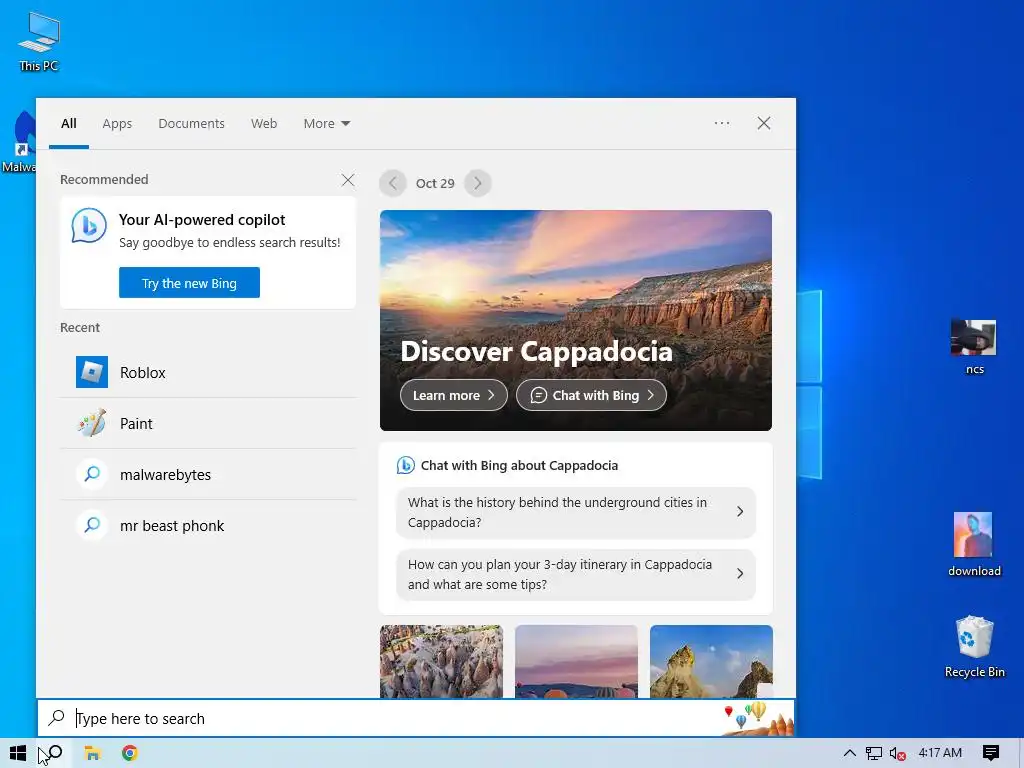Open the Paint app icon in Recent
Image resolution: width=1024 pixels, height=768 pixels.
click(x=91, y=423)
